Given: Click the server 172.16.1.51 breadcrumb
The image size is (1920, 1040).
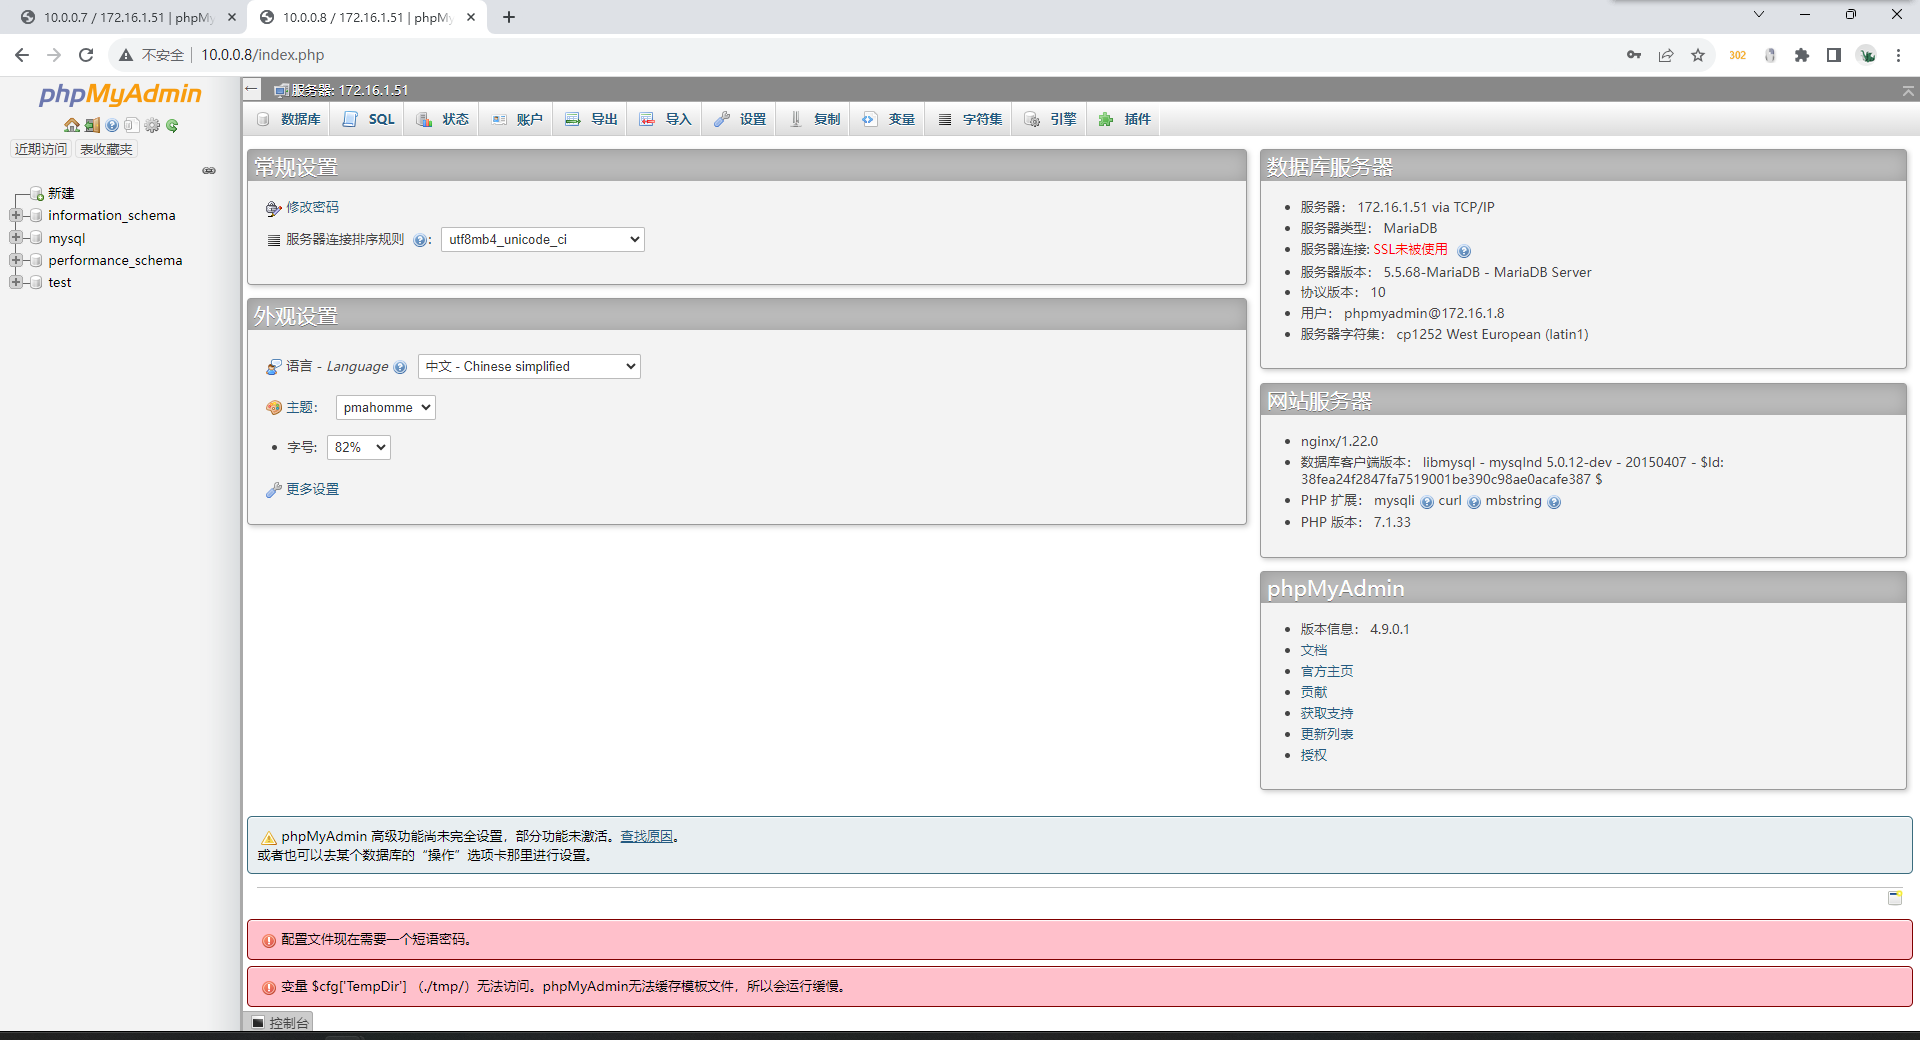Looking at the screenshot, I should [350, 90].
